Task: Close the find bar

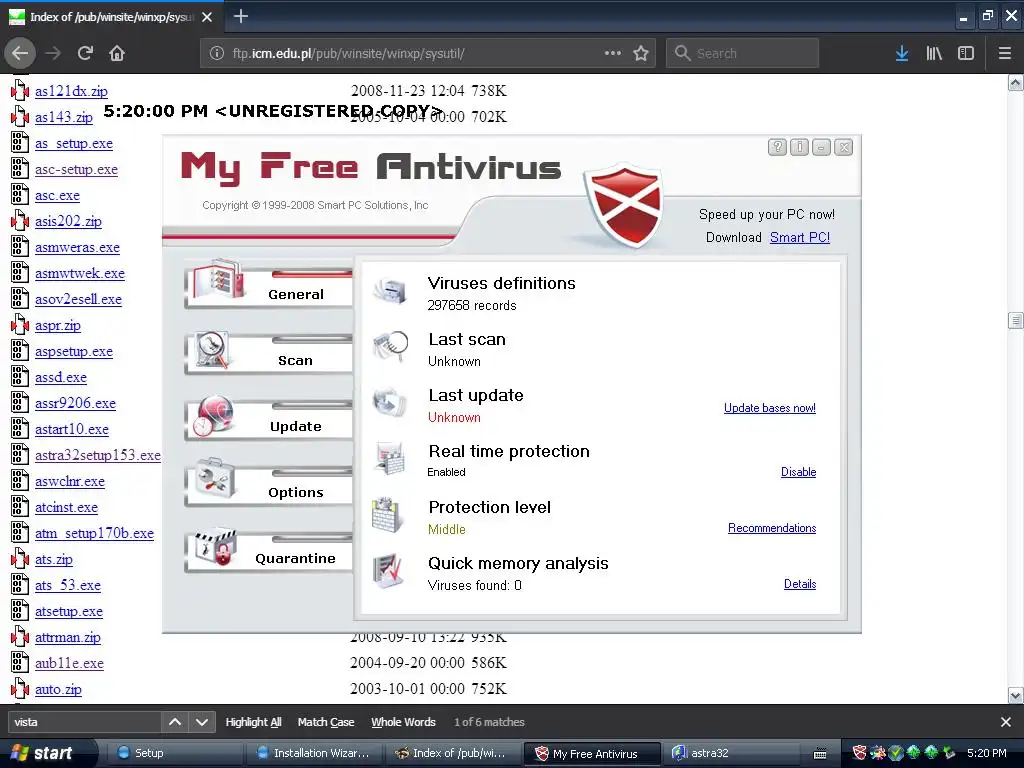Action: [1006, 722]
